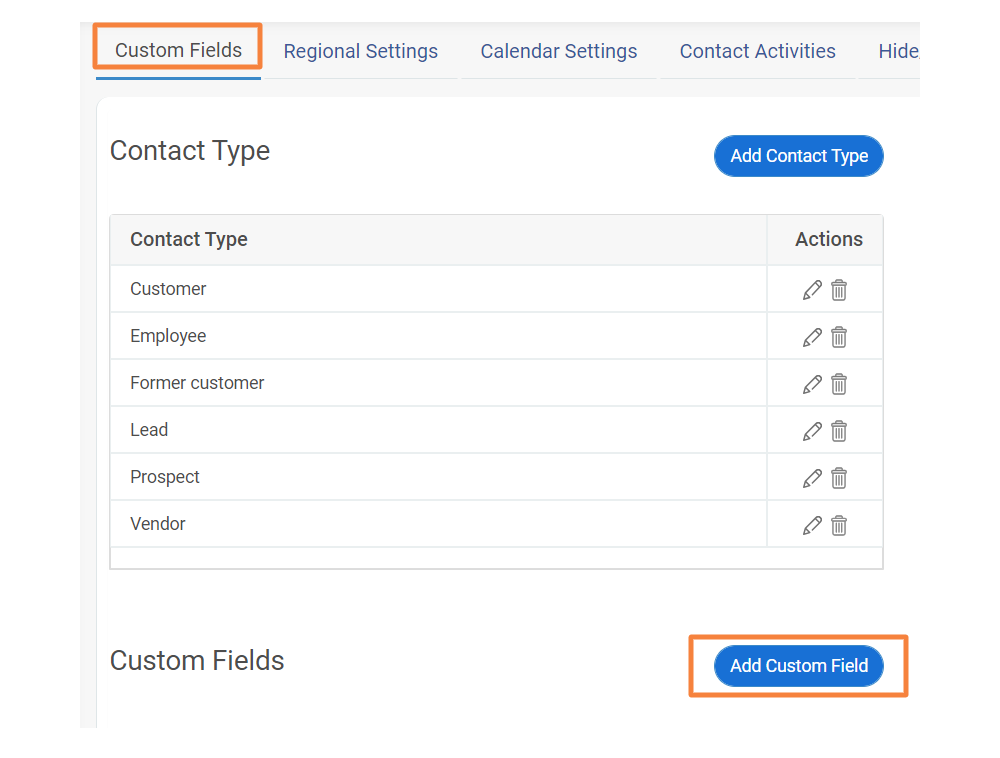
Task: Switch to the Custom Fields tab
Action: click(x=178, y=50)
